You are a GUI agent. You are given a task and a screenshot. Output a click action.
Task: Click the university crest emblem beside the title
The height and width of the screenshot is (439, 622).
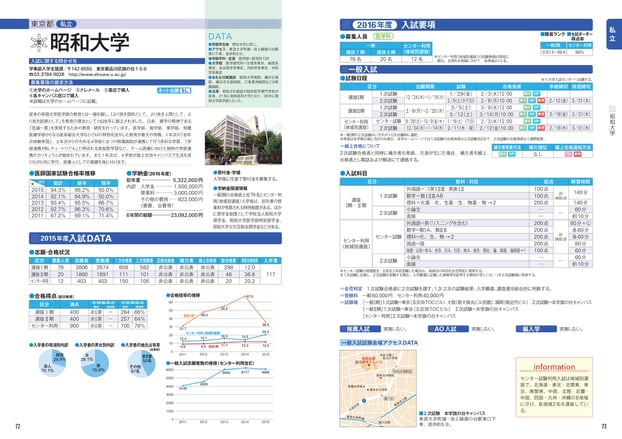point(39,42)
